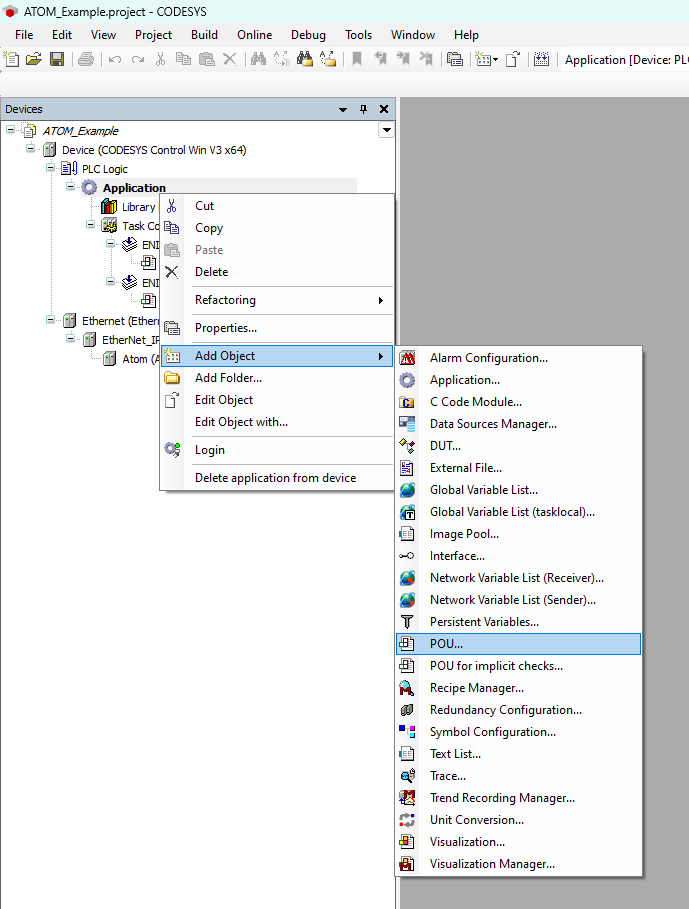
Task: Select Trend Recording Manager... entry
Action: (x=519, y=798)
